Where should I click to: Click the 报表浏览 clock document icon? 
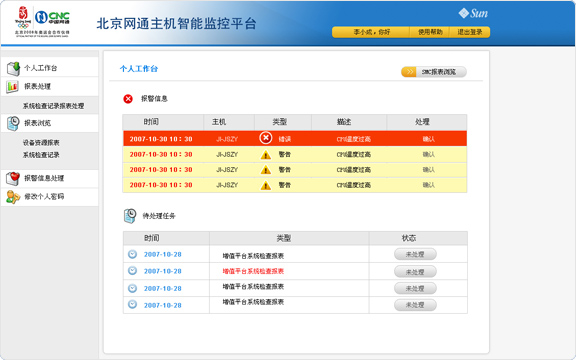coord(13,123)
